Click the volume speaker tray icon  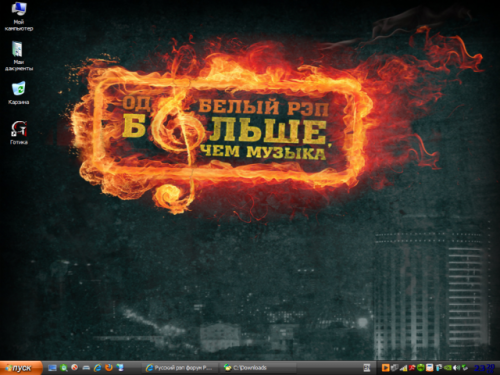pyautogui.click(x=456, y=368)
